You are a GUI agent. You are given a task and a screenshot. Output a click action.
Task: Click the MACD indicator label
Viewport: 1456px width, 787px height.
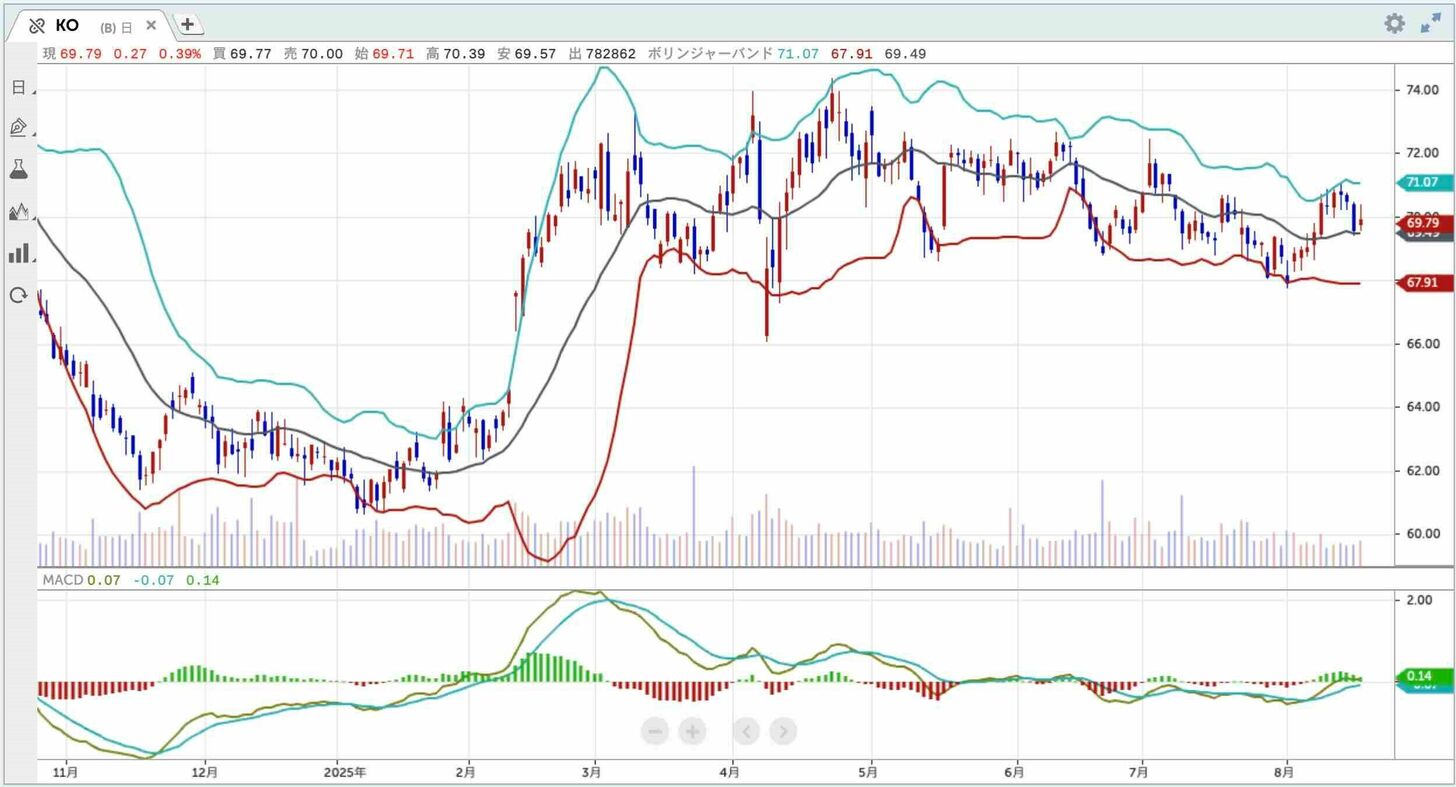click(62, 579)
